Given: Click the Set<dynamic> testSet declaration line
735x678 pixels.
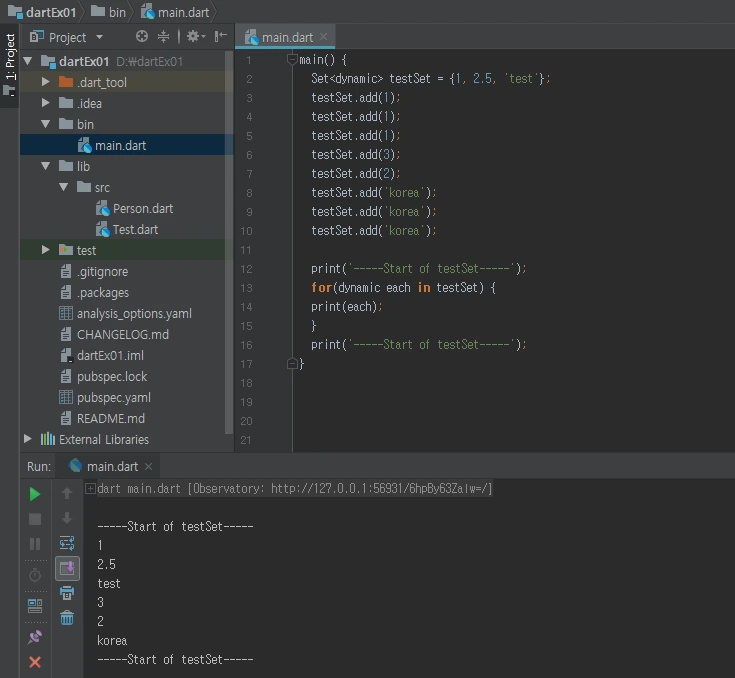Looking at the screenshot, I should 430,78.
